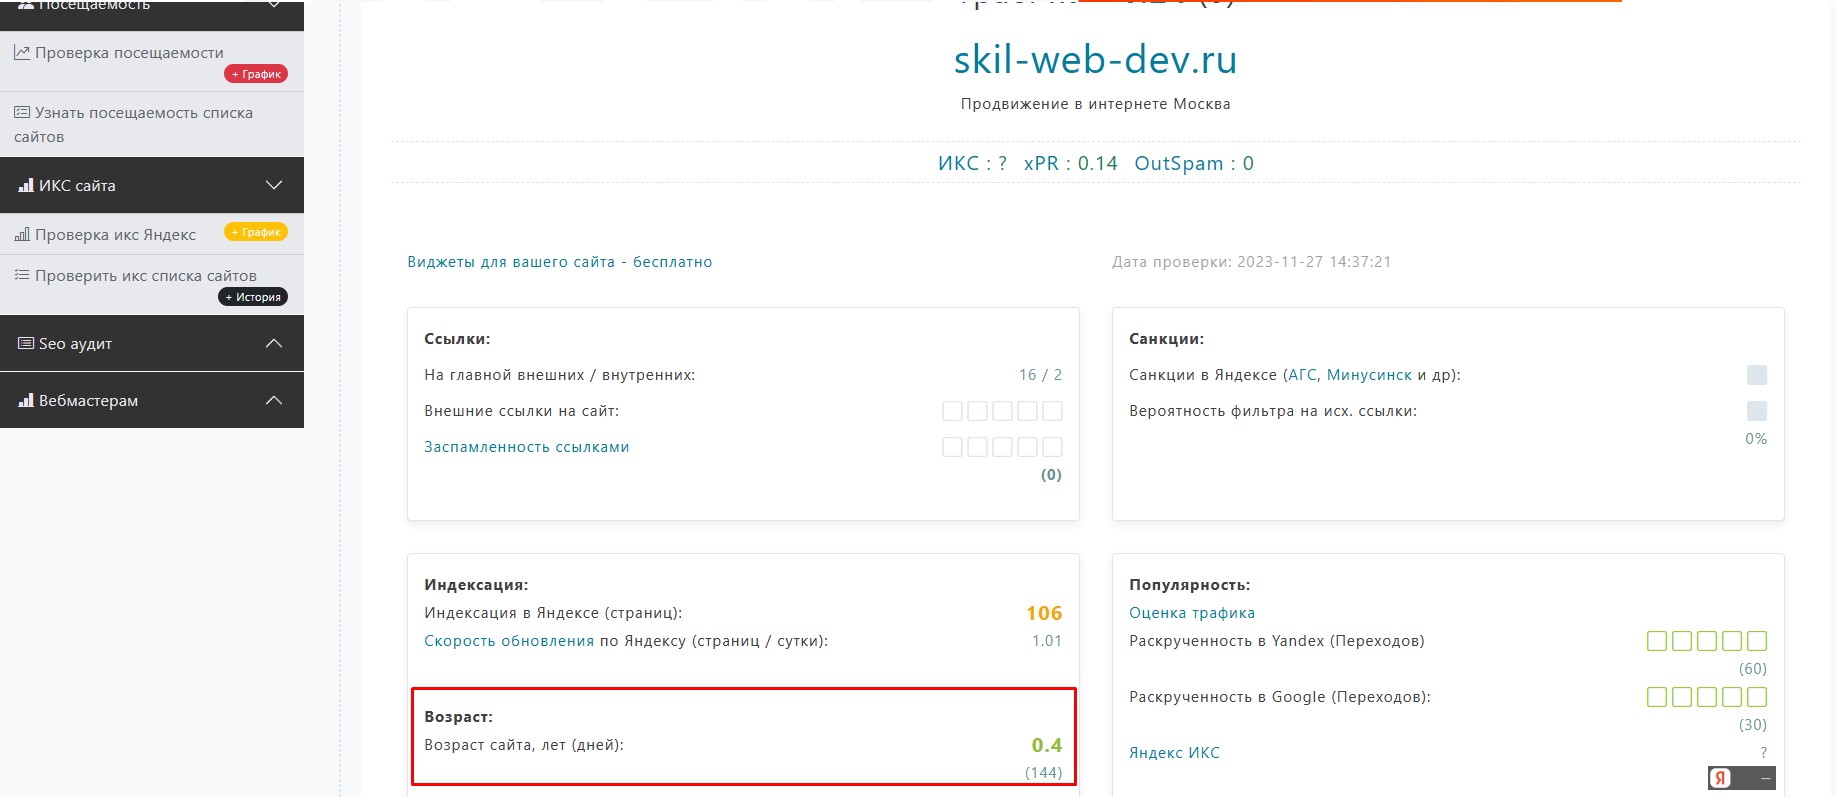Click the (60) Yandex visits value
The image size is (1836, 797).
[1753, 669]
